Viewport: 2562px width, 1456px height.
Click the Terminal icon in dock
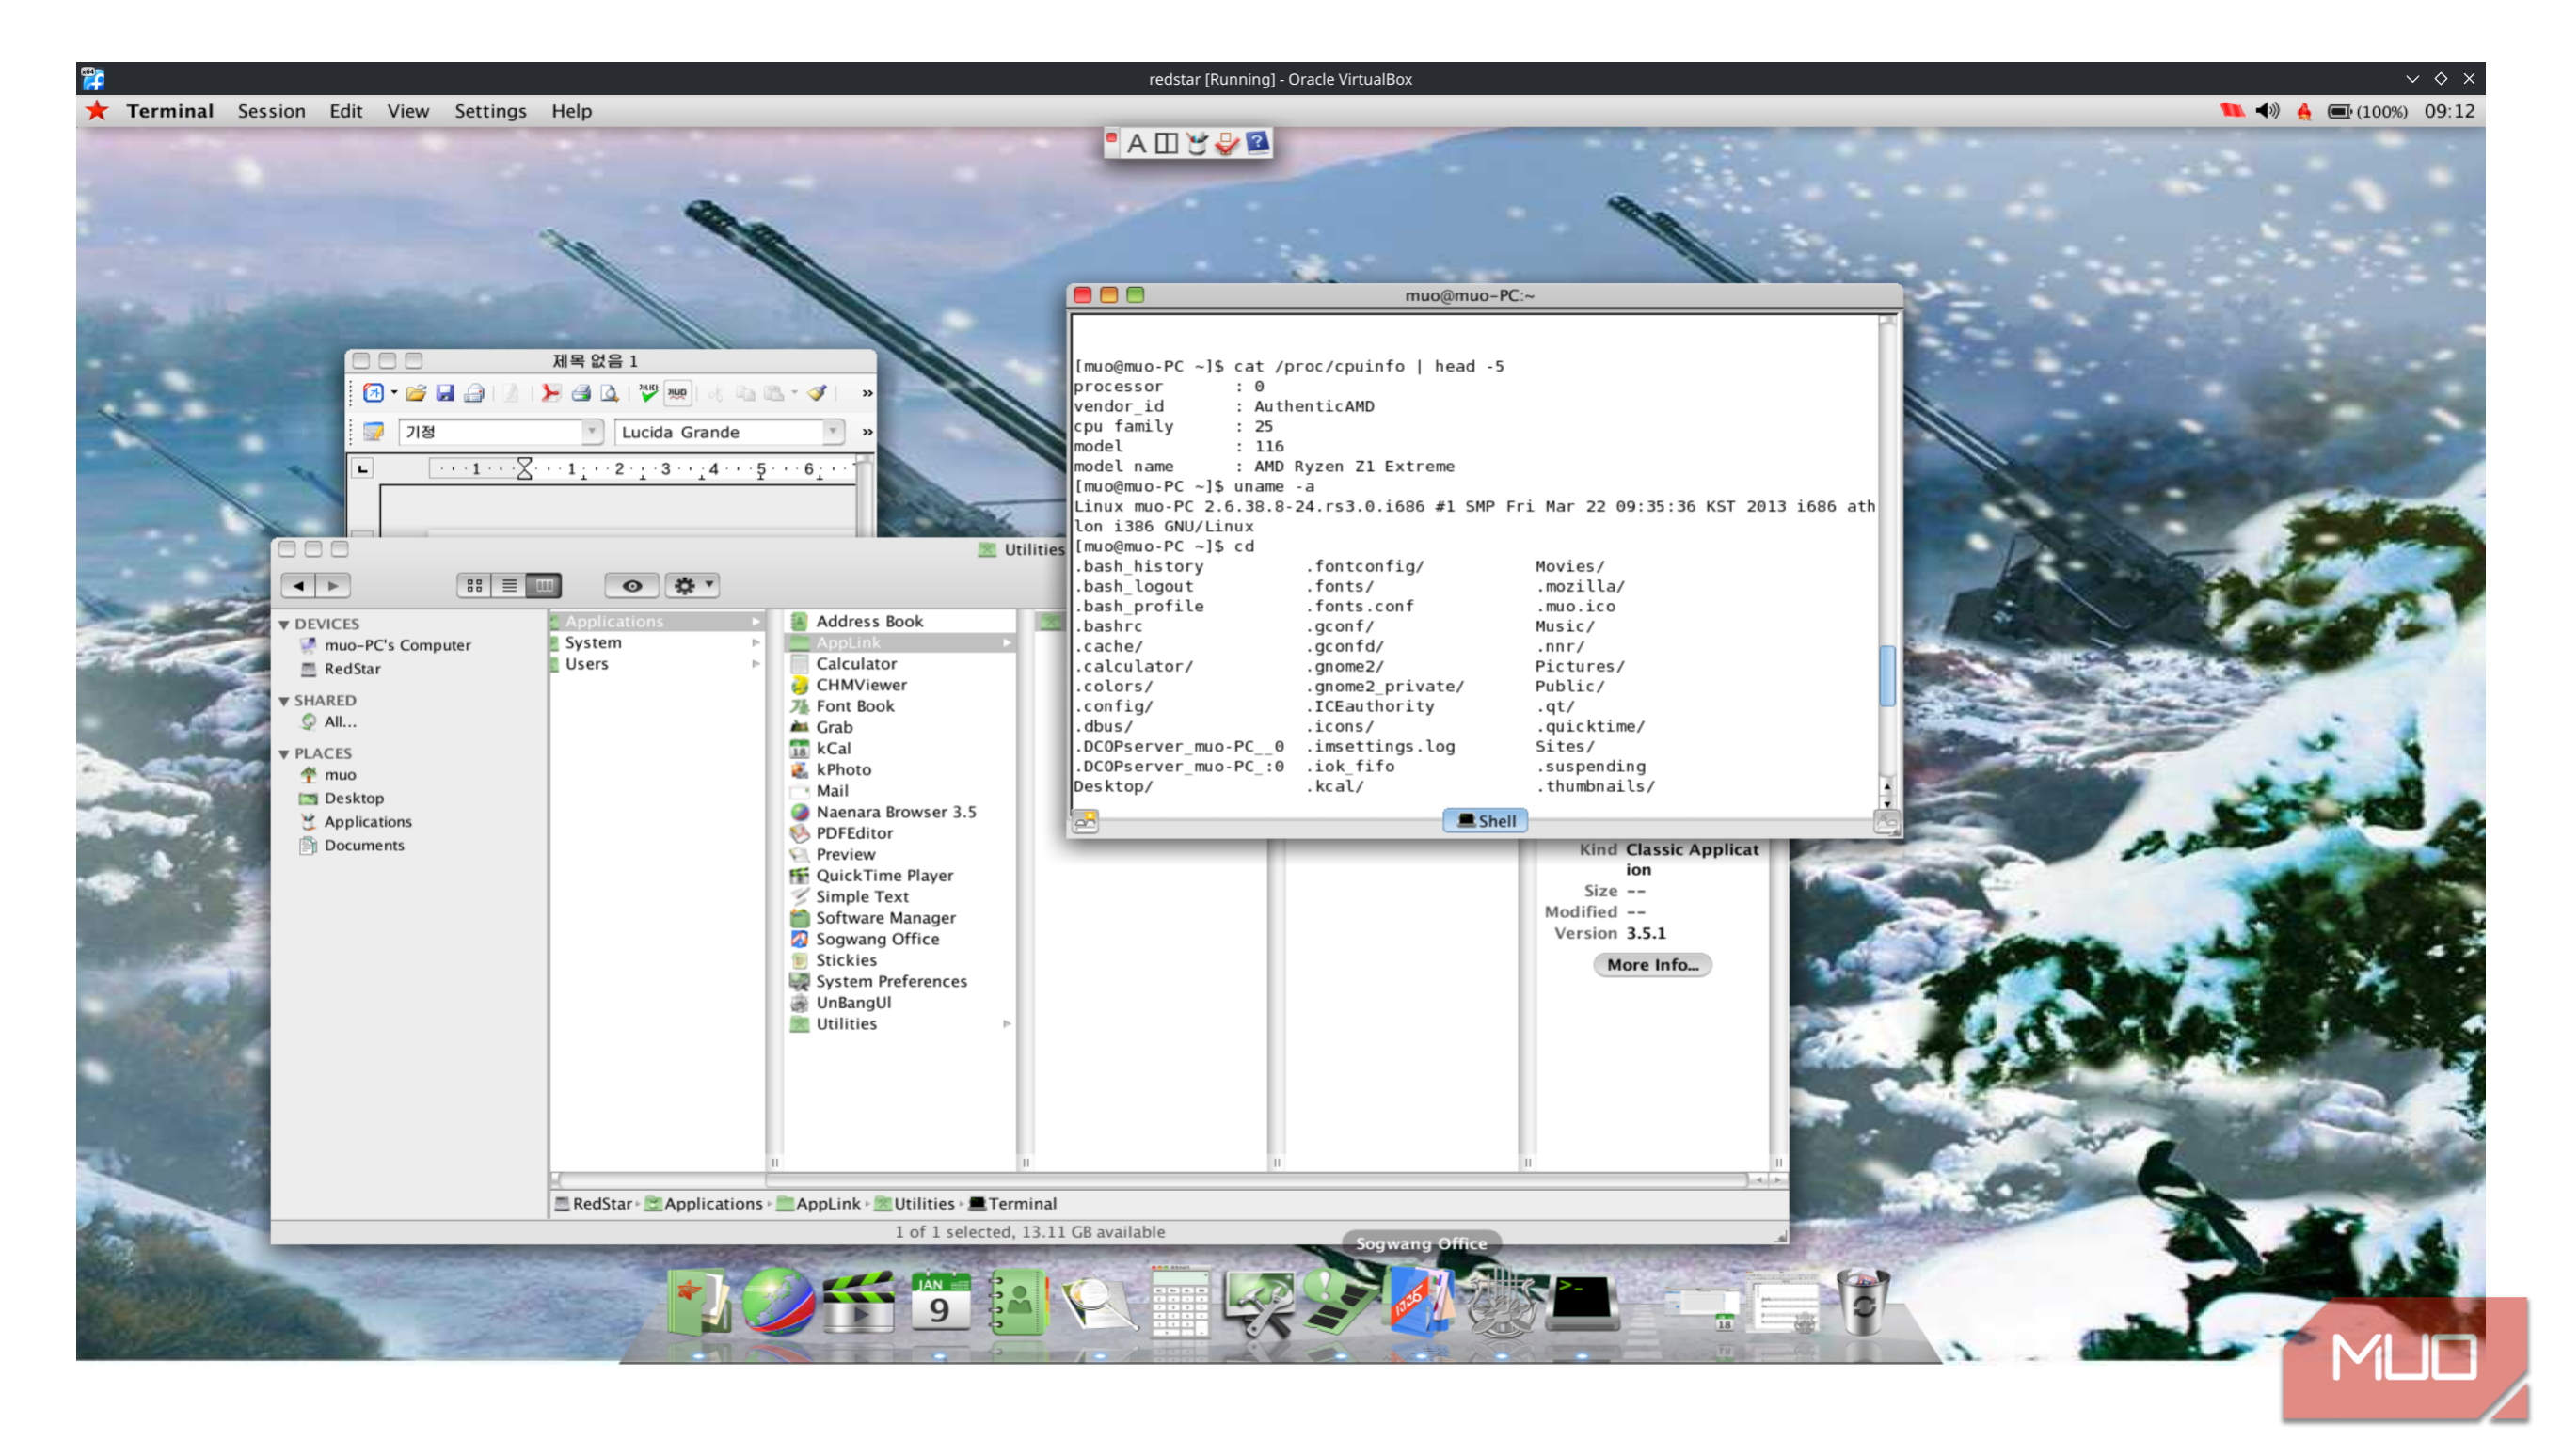(x=1581, y=1302)
